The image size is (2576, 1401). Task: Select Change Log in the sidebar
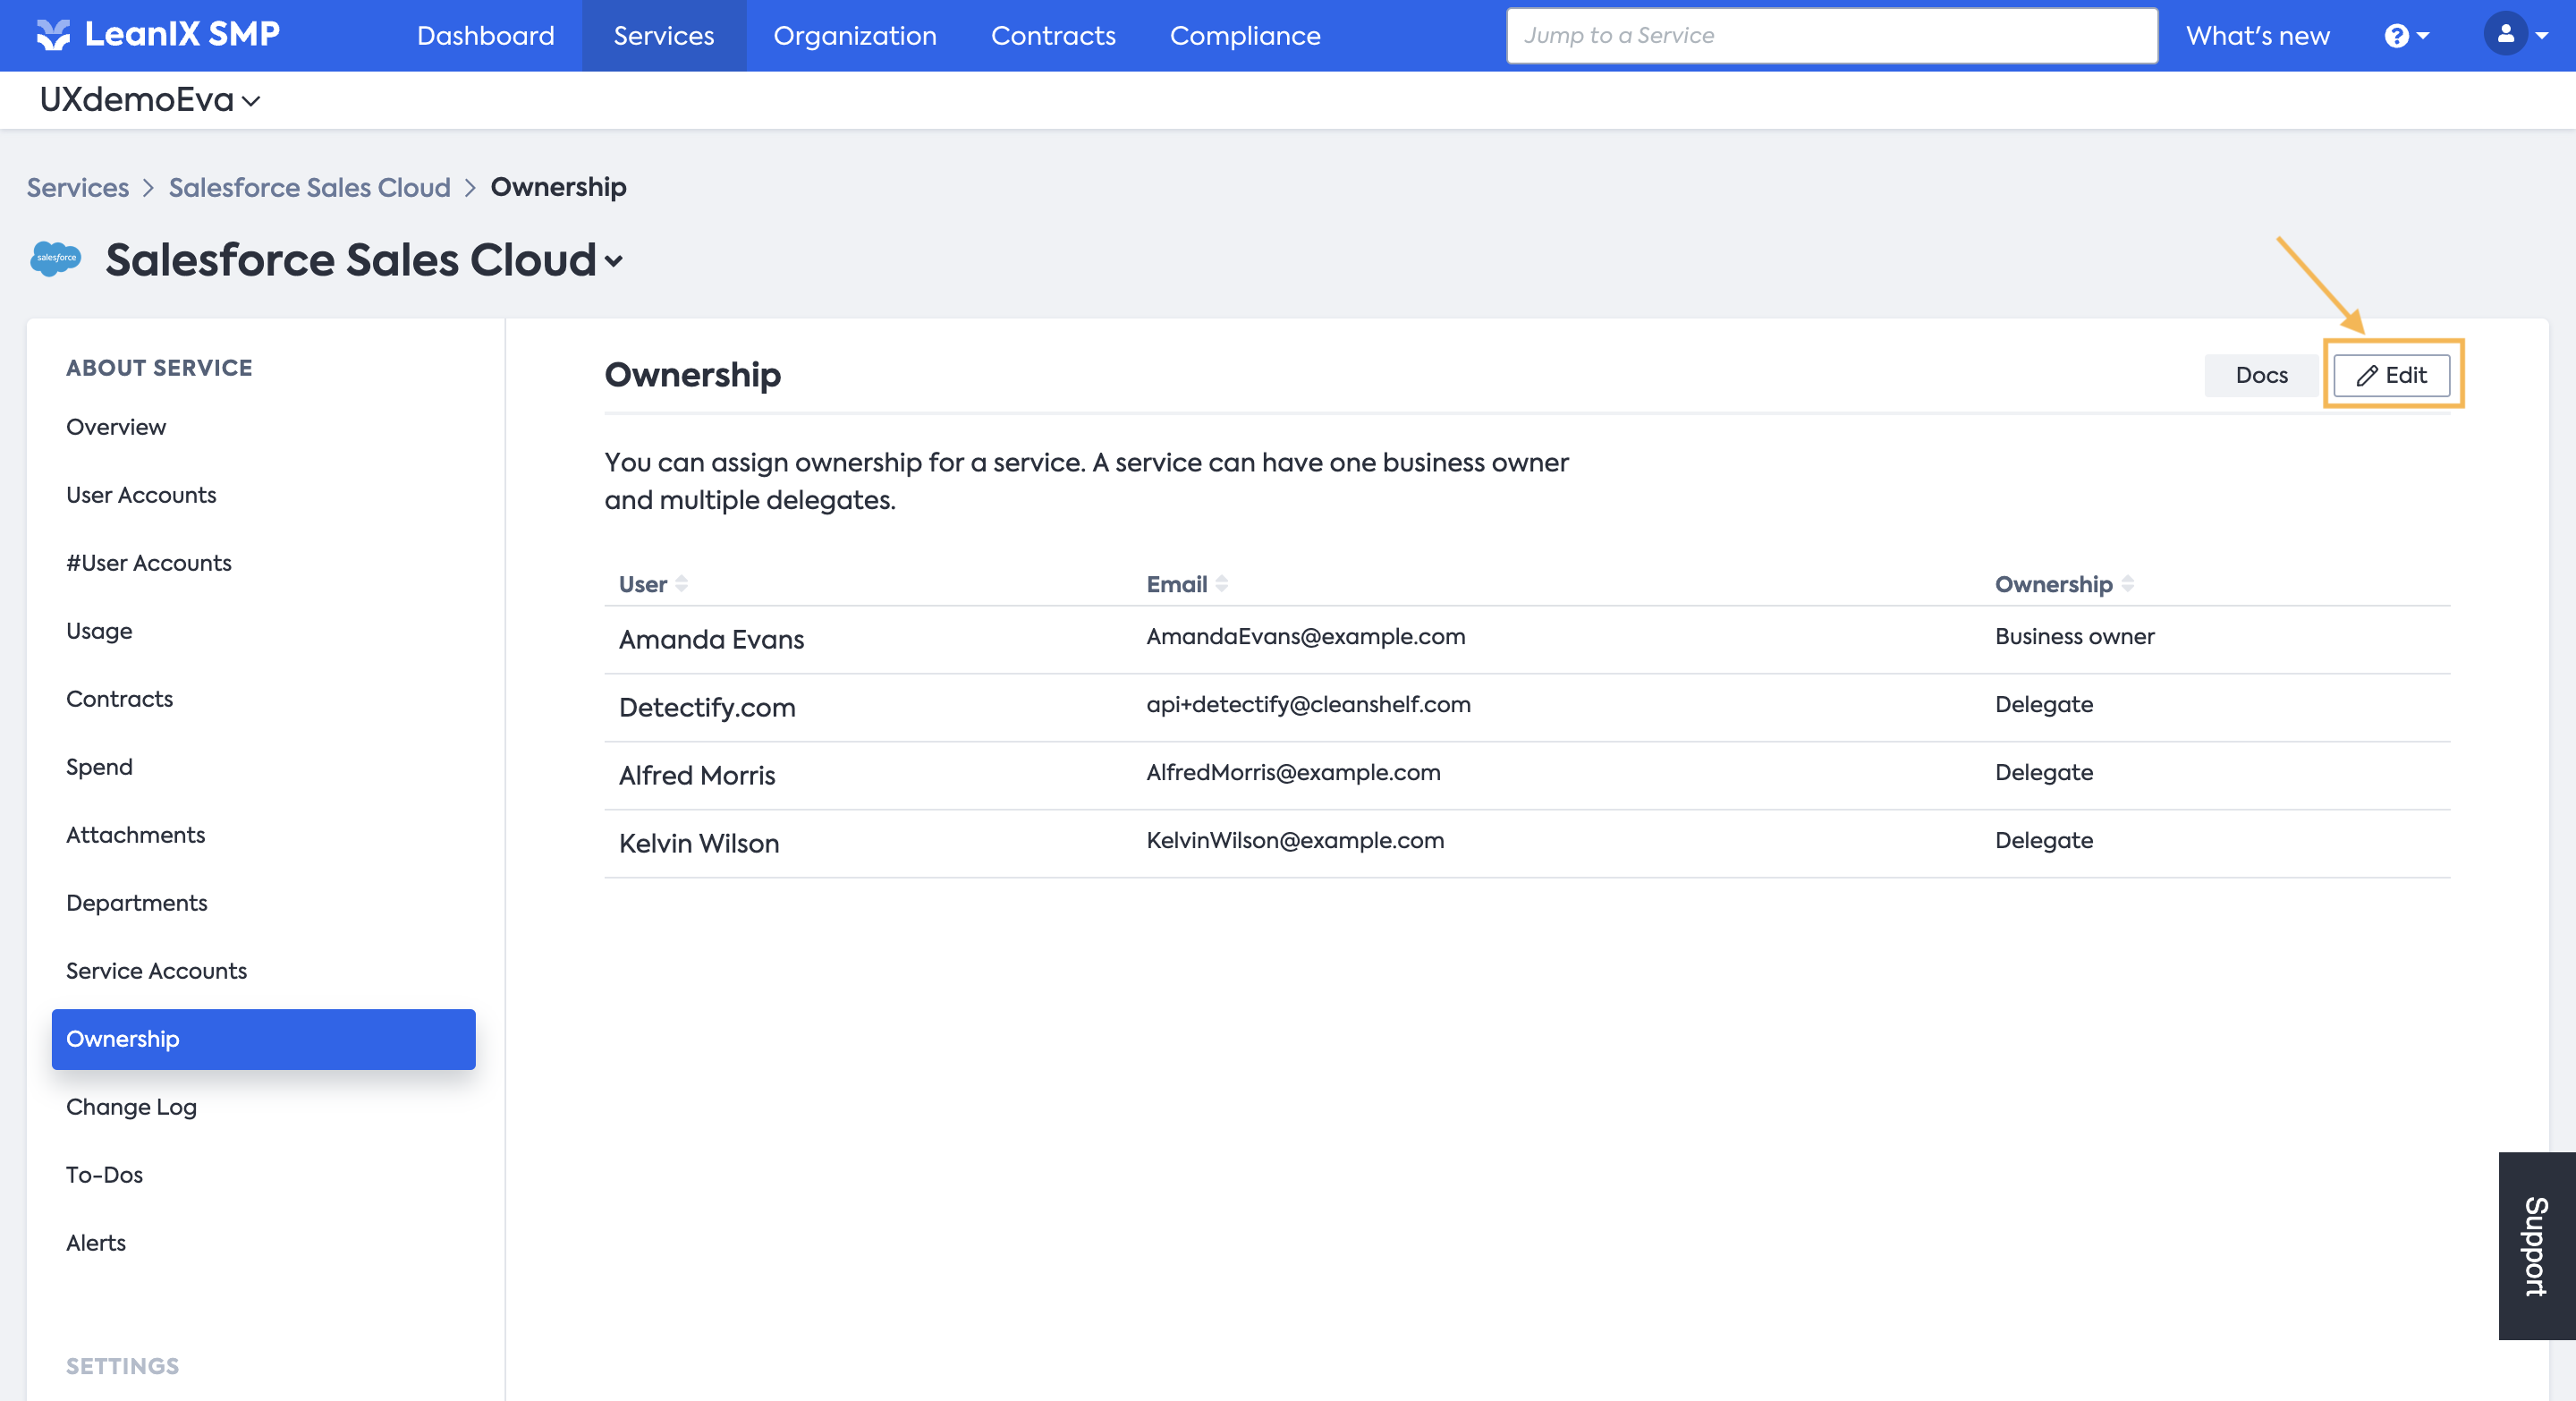tap(131, 1107)
